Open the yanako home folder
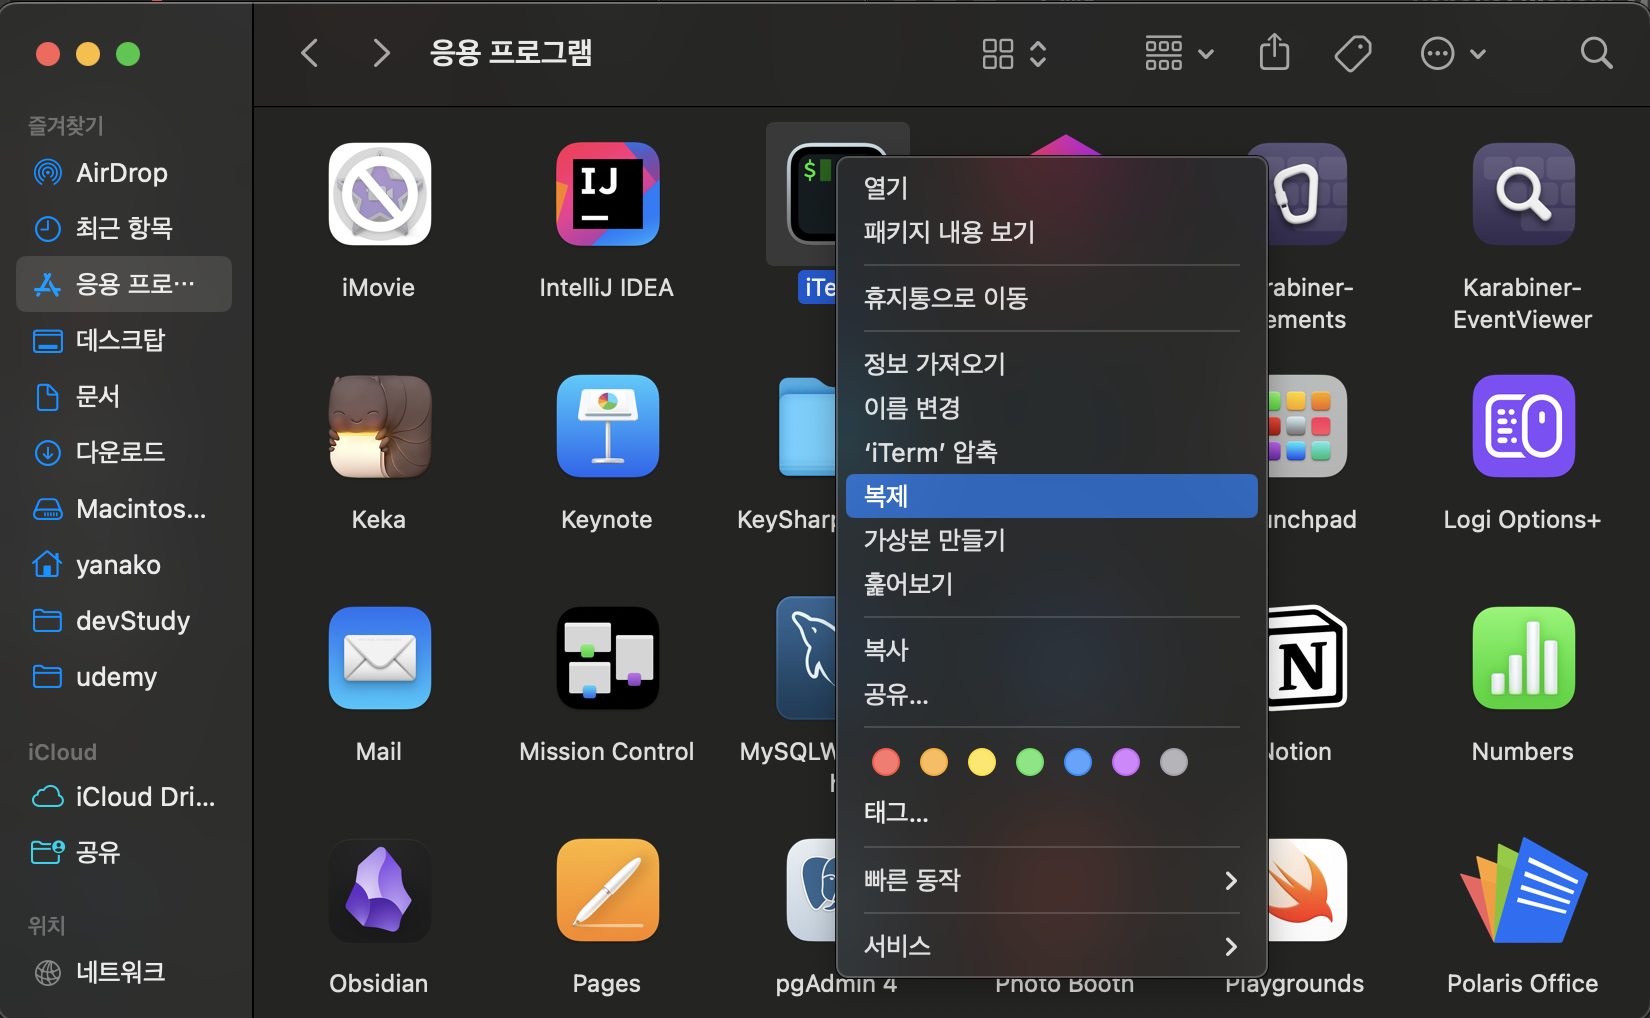The width and height of the screenshot is (1650, 1018). click(x=124, y=564)
